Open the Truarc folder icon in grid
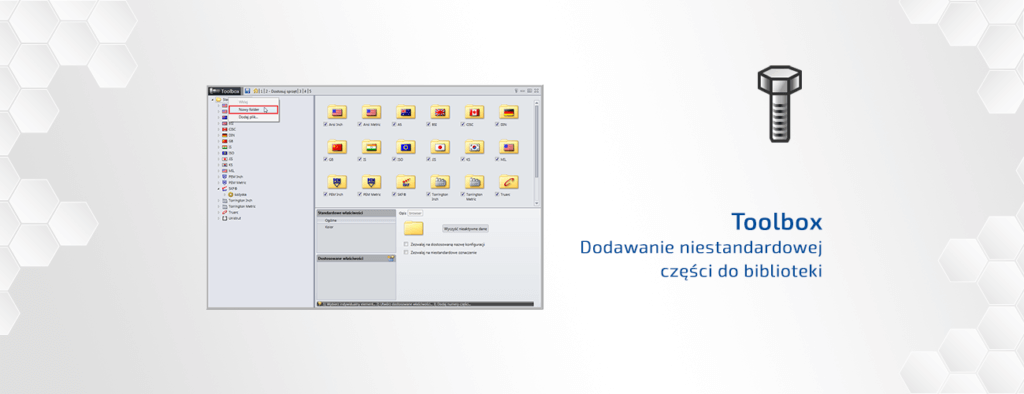Image resolution: width=1024 pixels, height=394 pixels. point(509,182)
